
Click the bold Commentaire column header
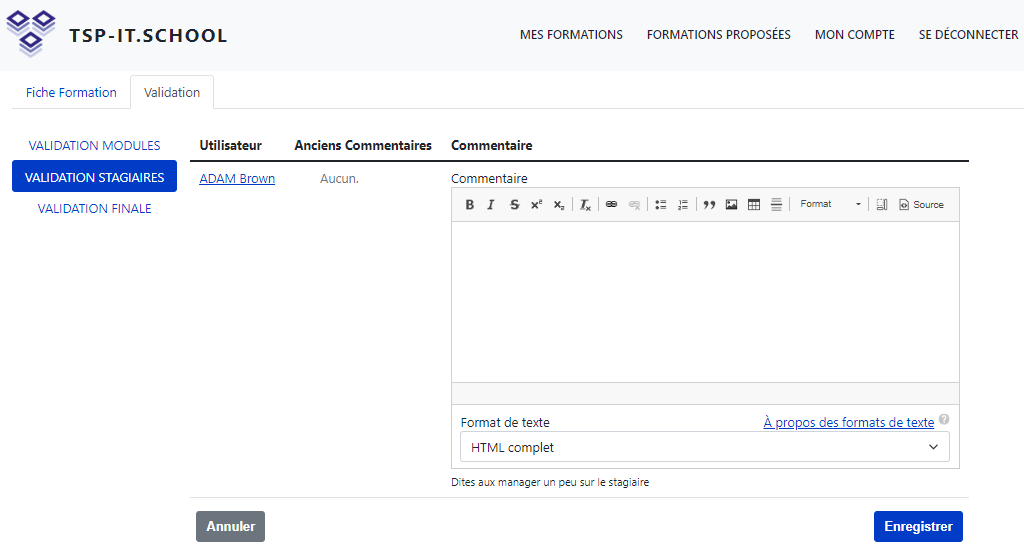[x=492, y=146]
